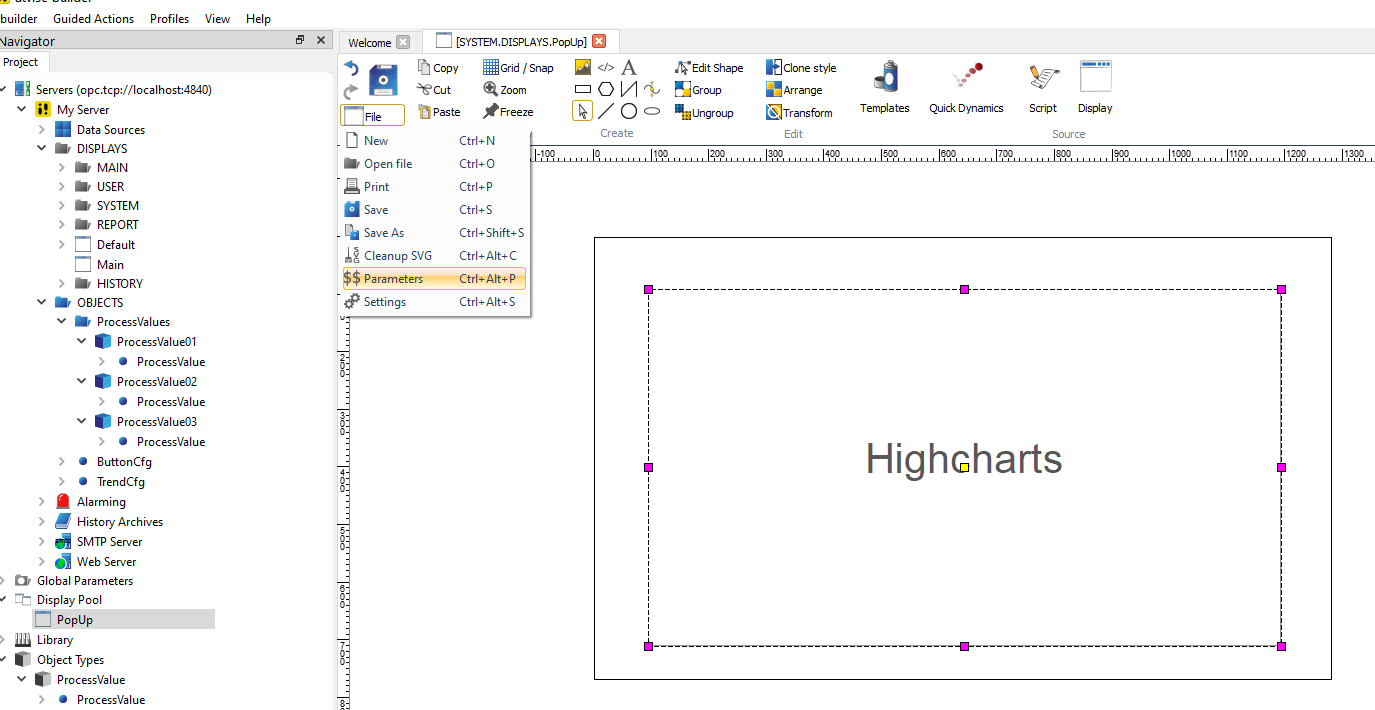Expand the Web Server node

[41, 562]
